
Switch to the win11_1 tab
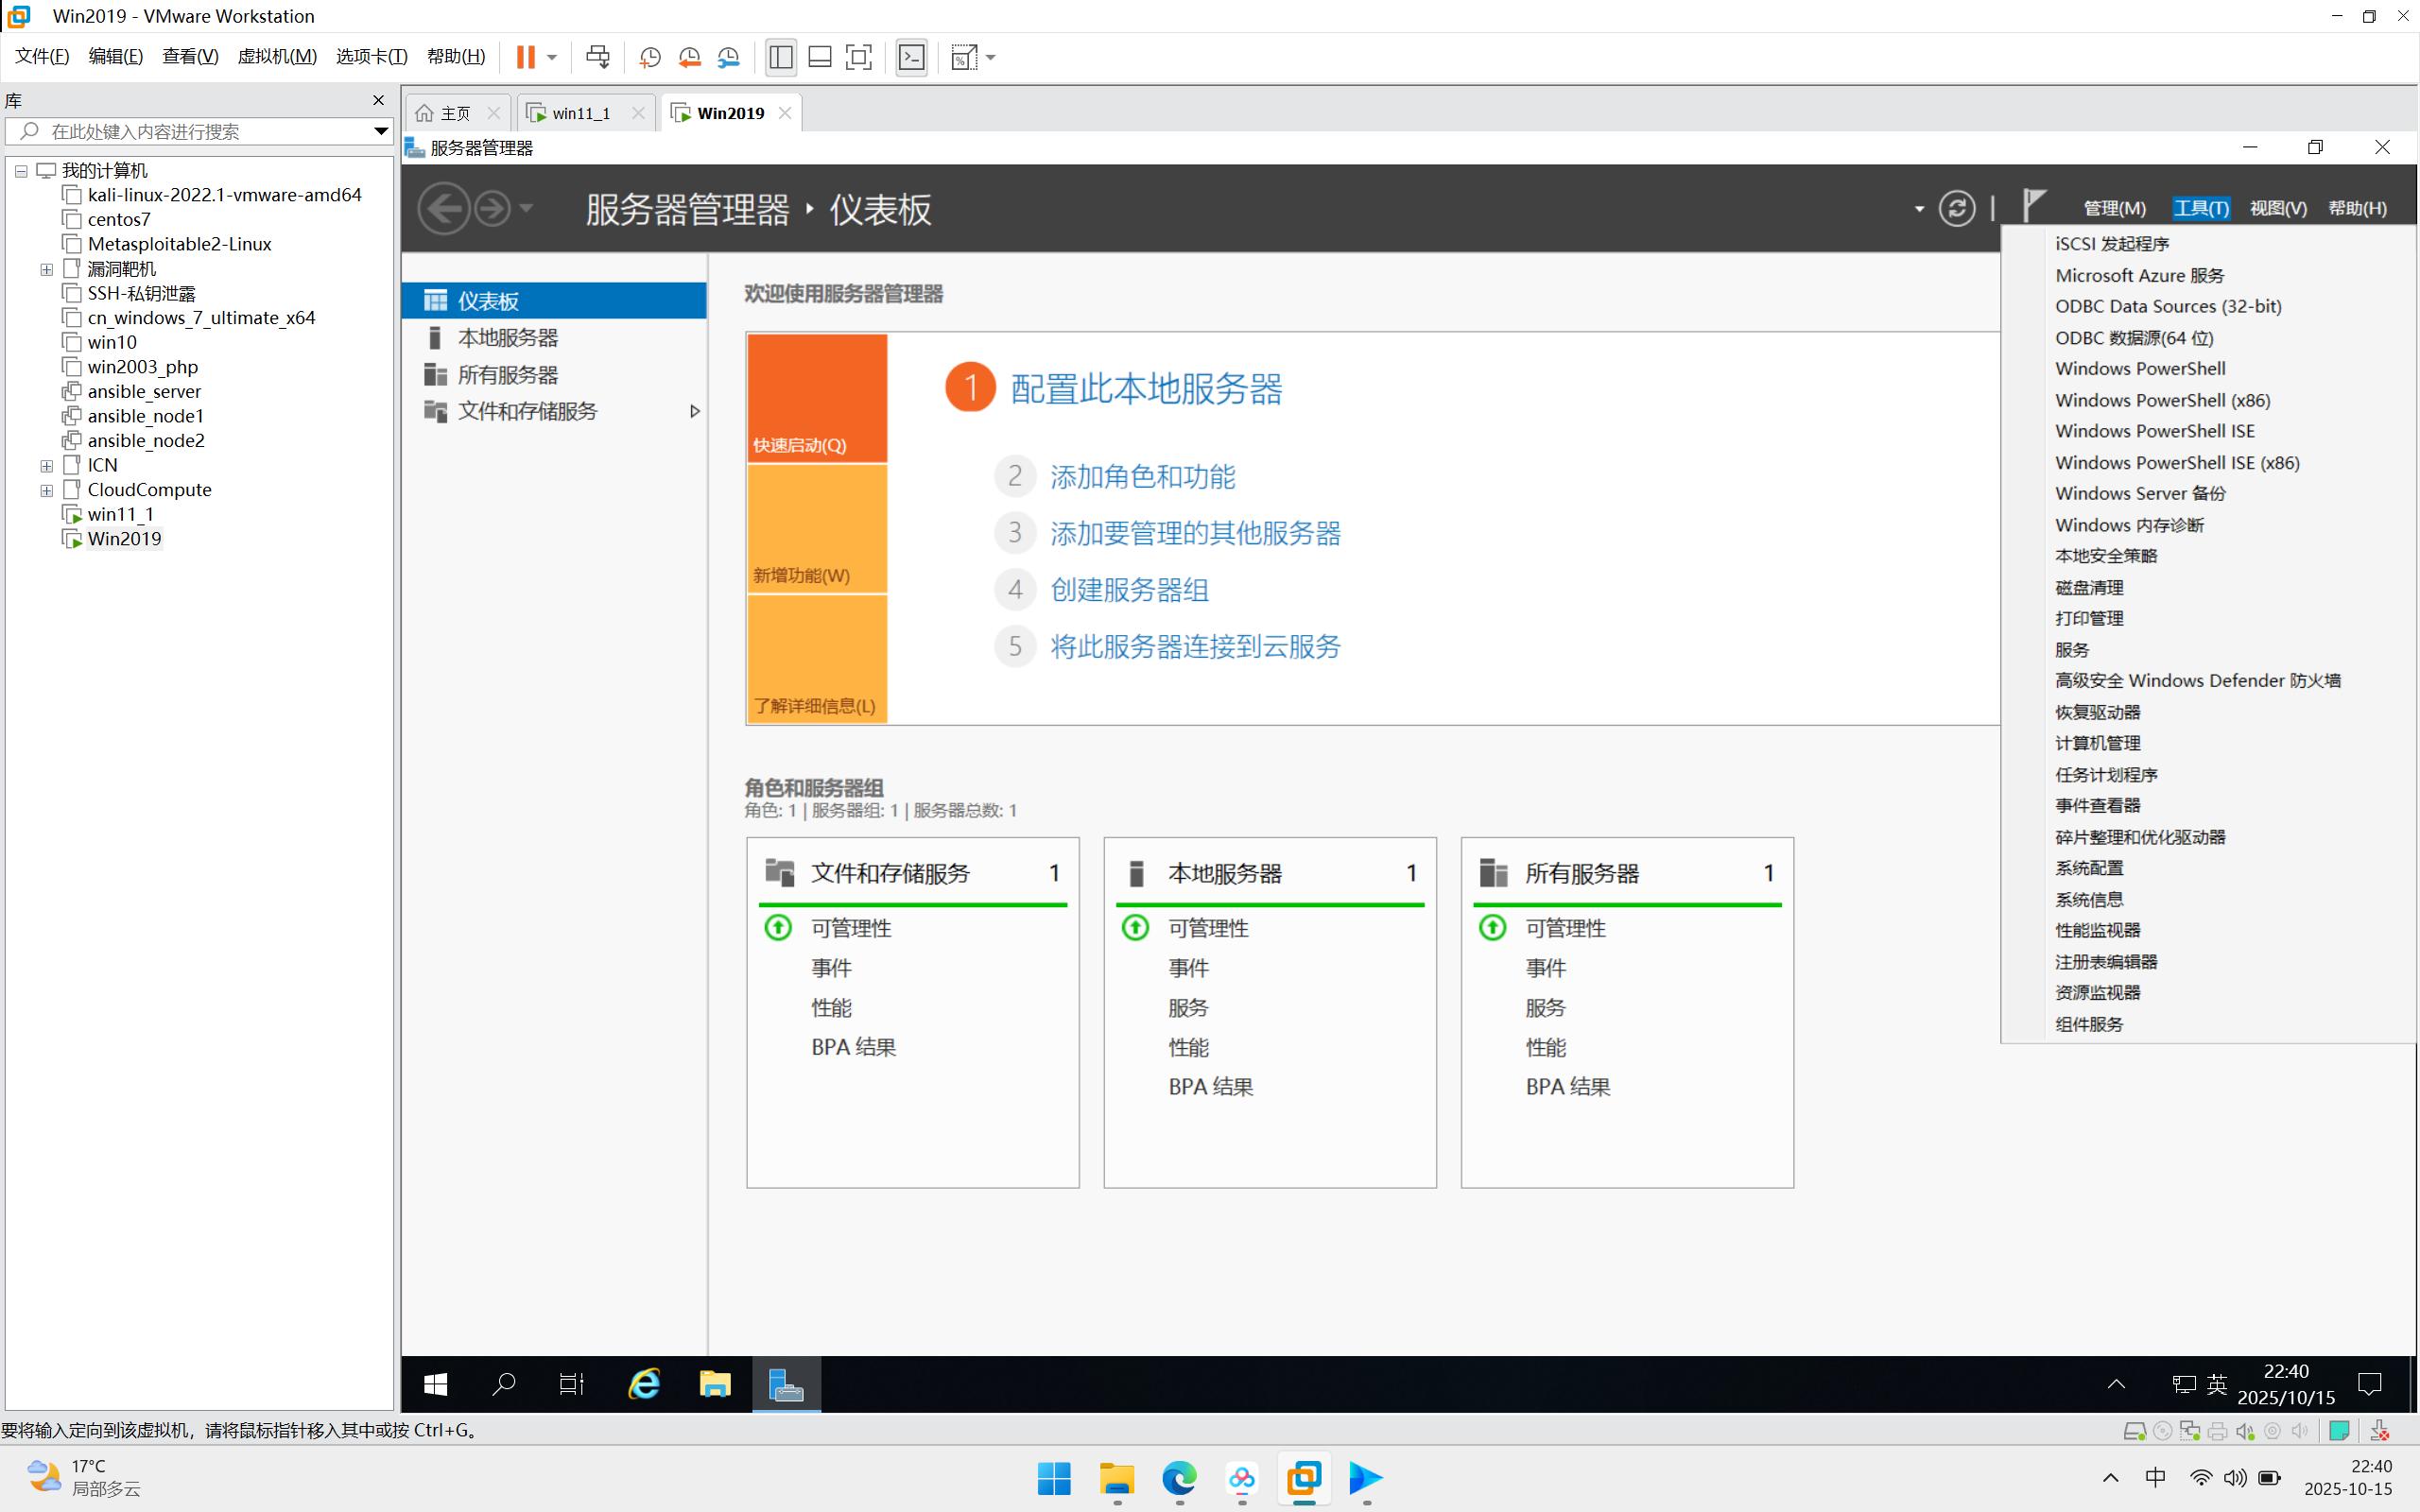click(581, 113)
